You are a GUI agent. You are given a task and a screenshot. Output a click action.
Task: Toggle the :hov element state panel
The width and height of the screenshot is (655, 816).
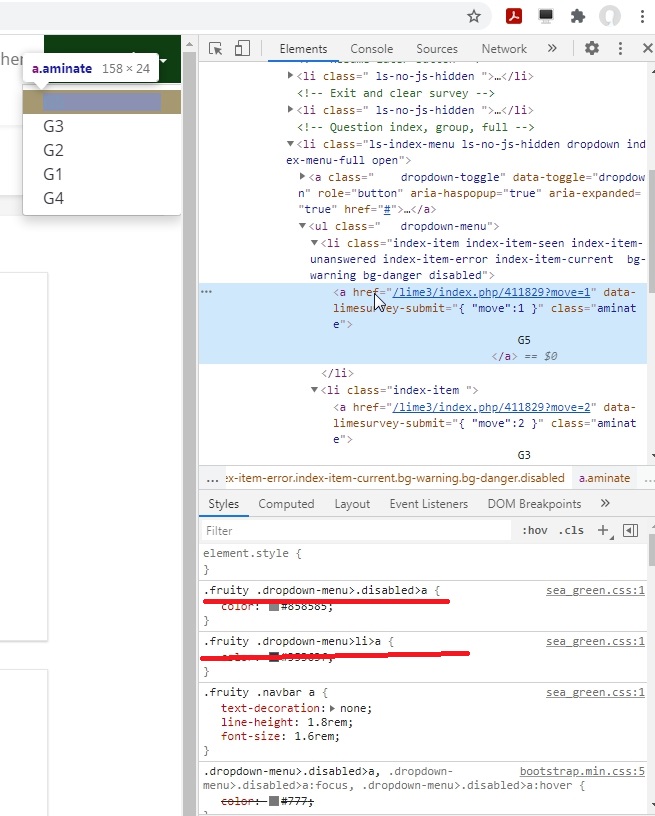click(535, 530)
